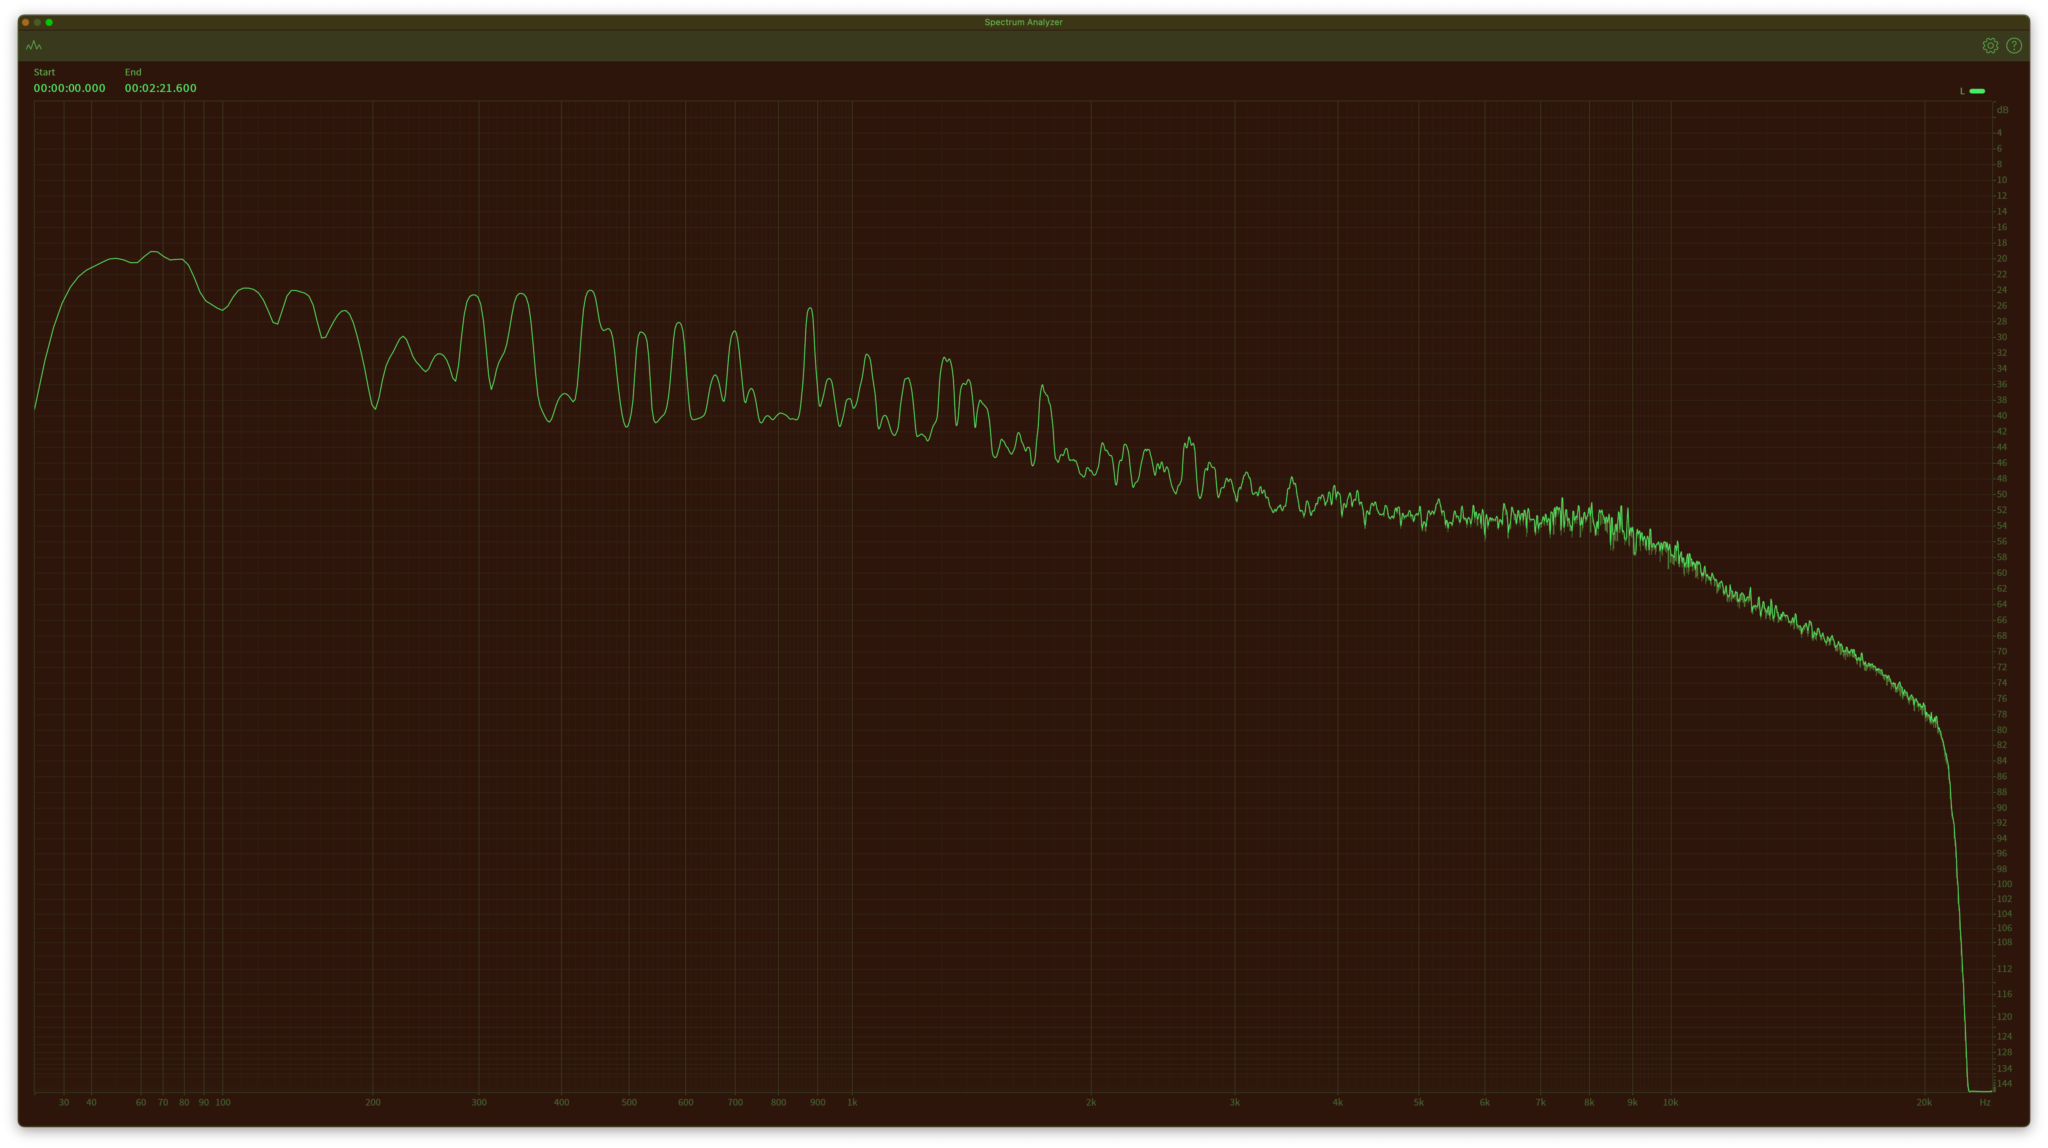
Task: Click the "2k" frequency axis label
Action: coord(1091,1102)
